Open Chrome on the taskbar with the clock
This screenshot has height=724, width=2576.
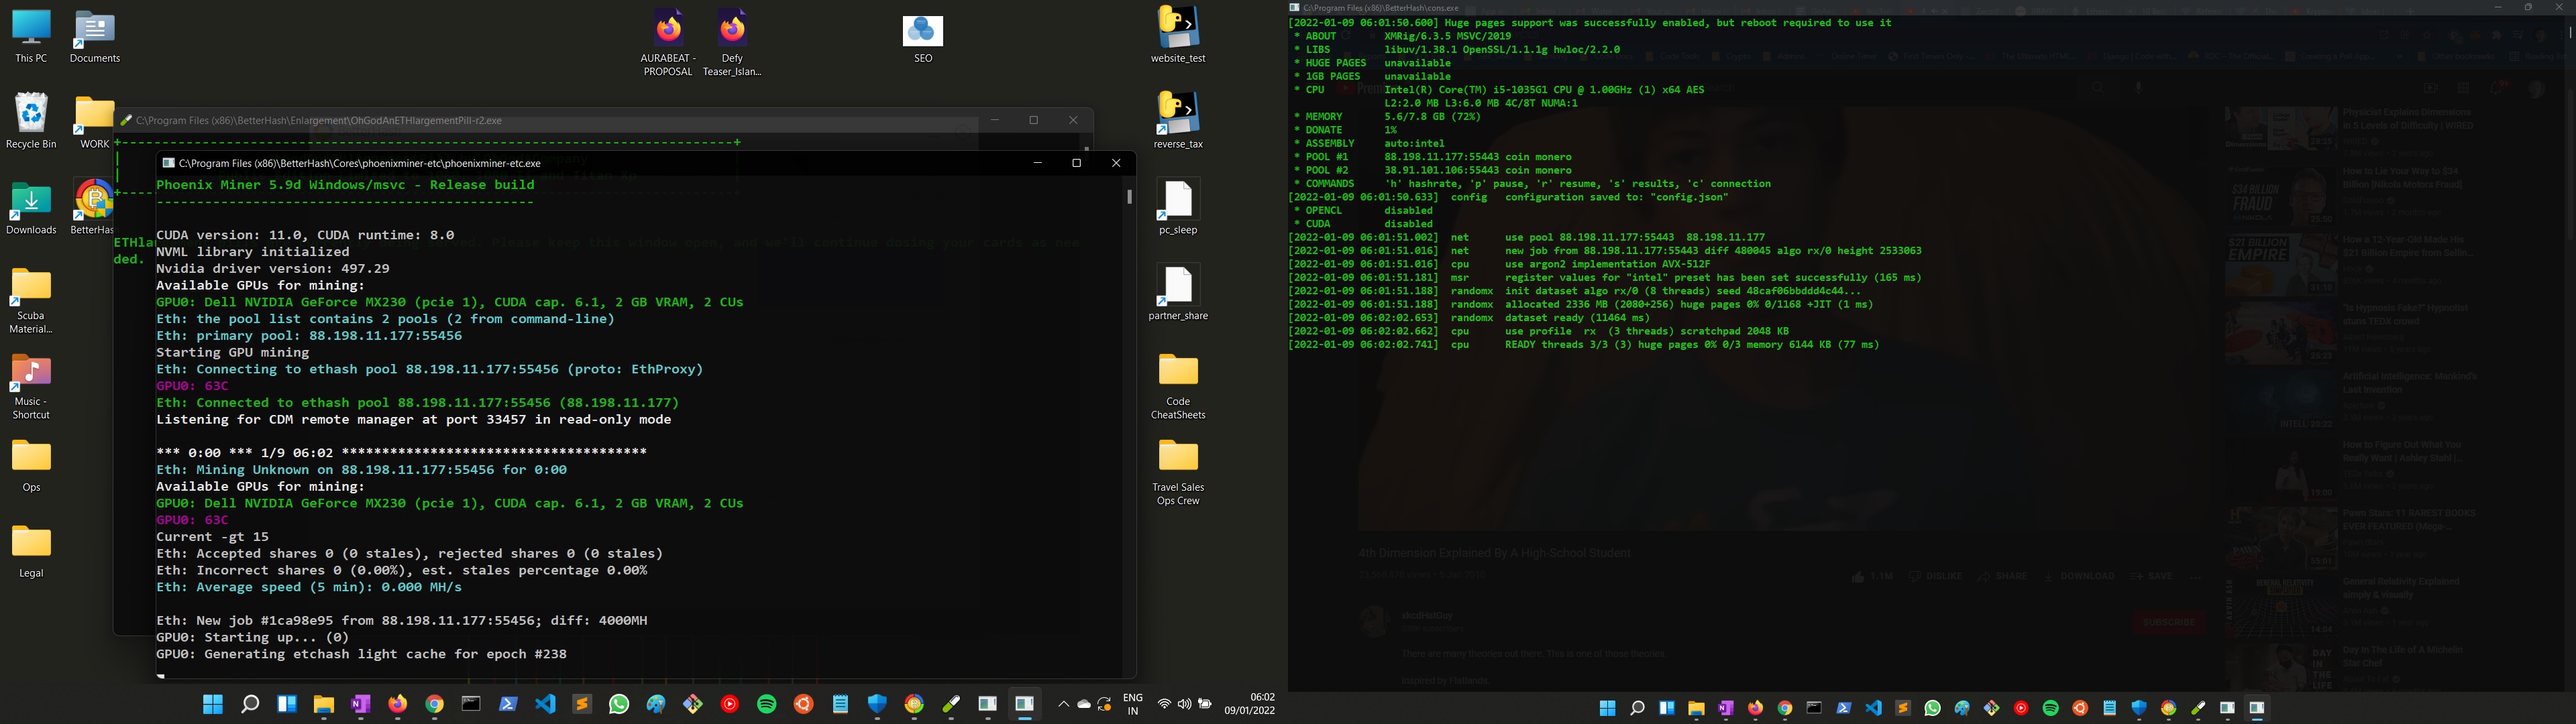coord(434,704)
